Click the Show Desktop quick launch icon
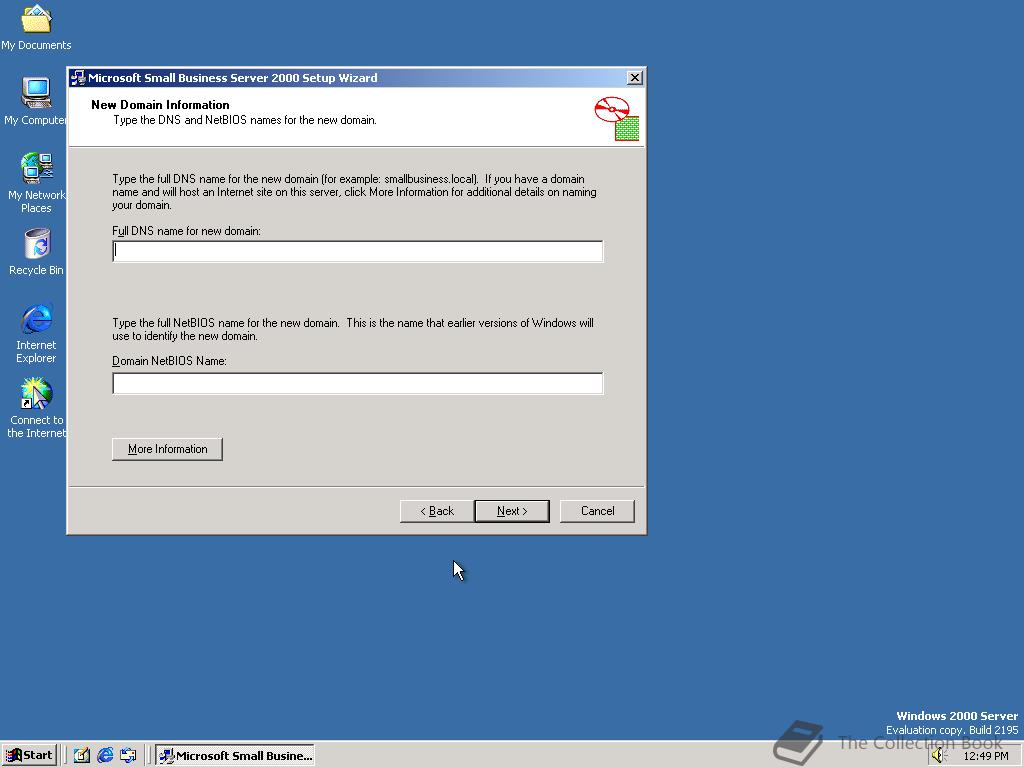Screen dimensions: 1024x768 (81, 755)
